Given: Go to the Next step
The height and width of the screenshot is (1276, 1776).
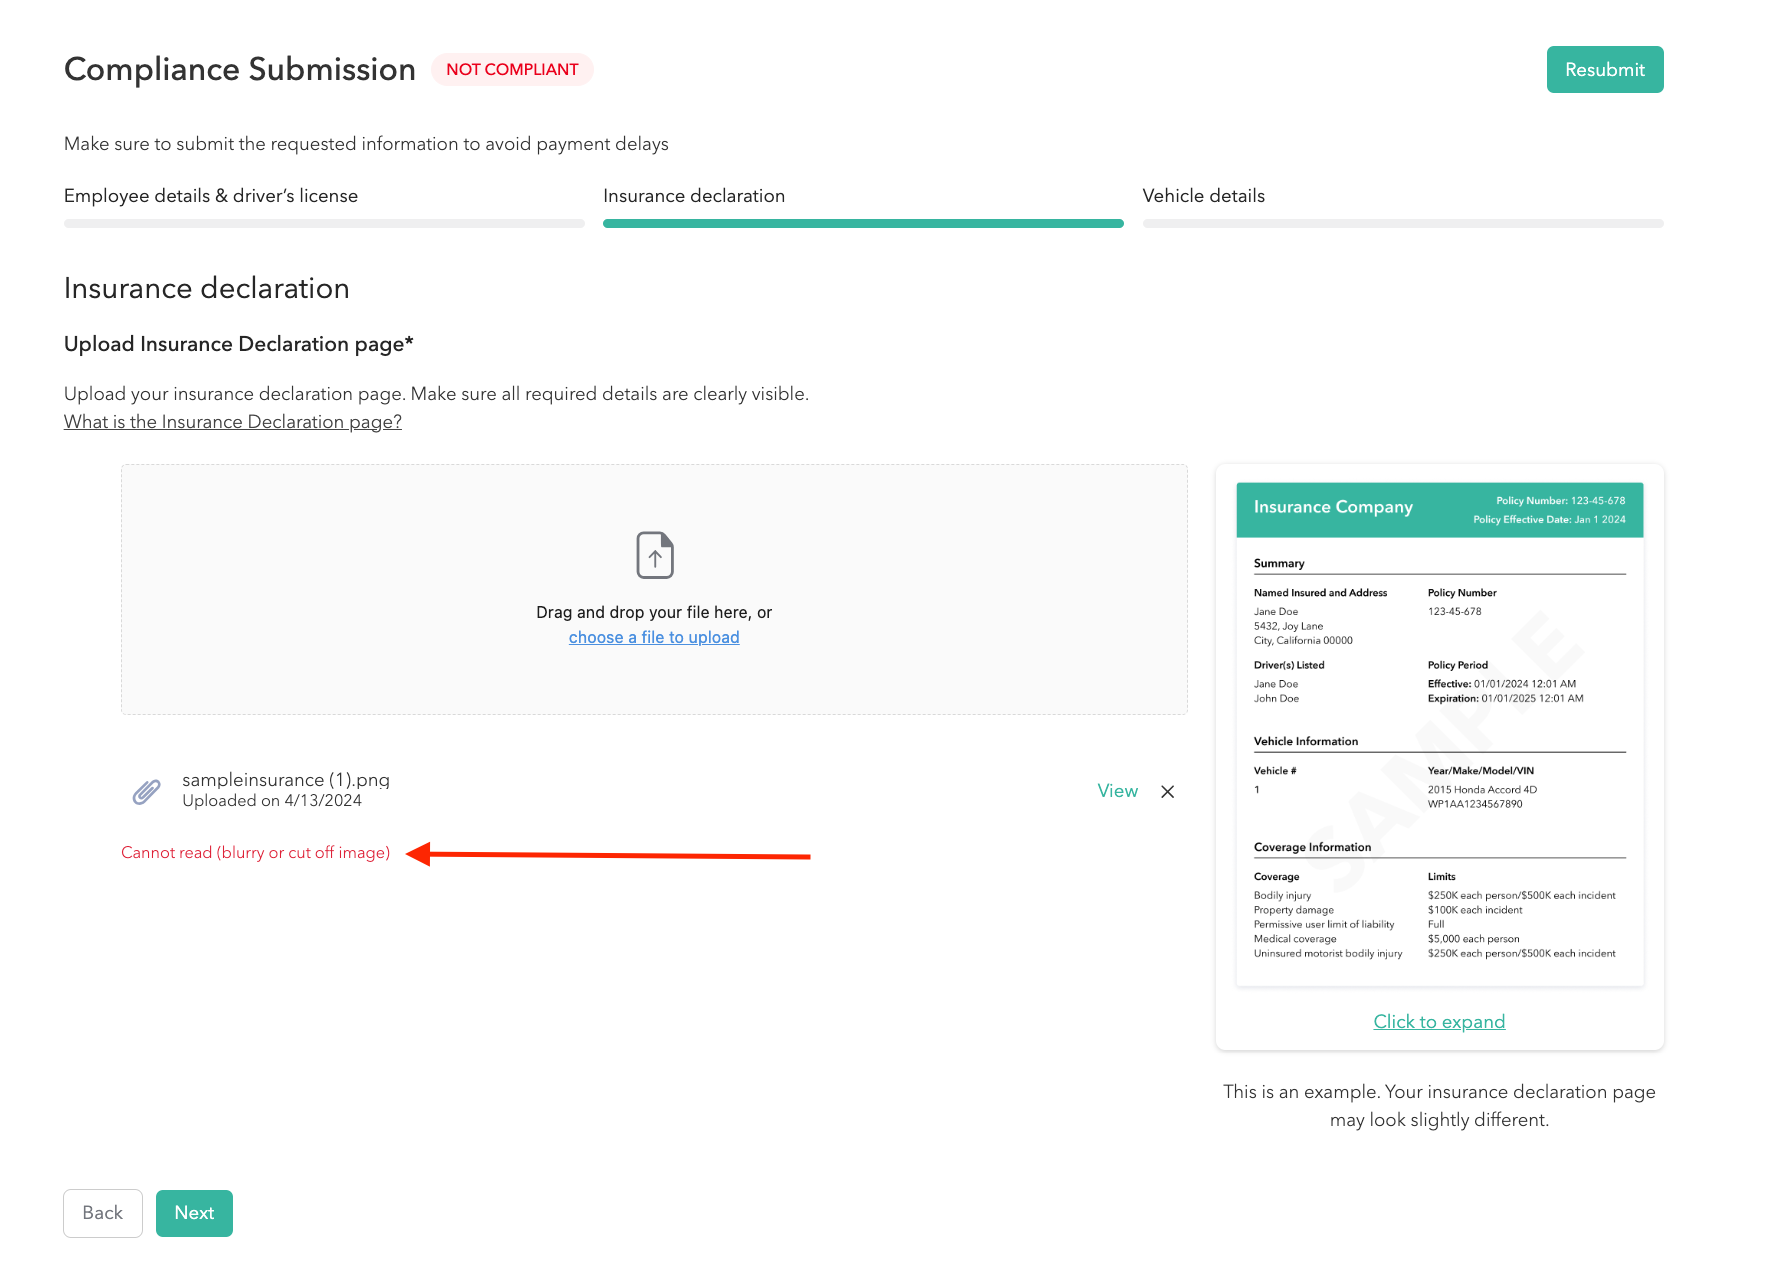Looking at the screenshot, I should tap(194, 1213).
